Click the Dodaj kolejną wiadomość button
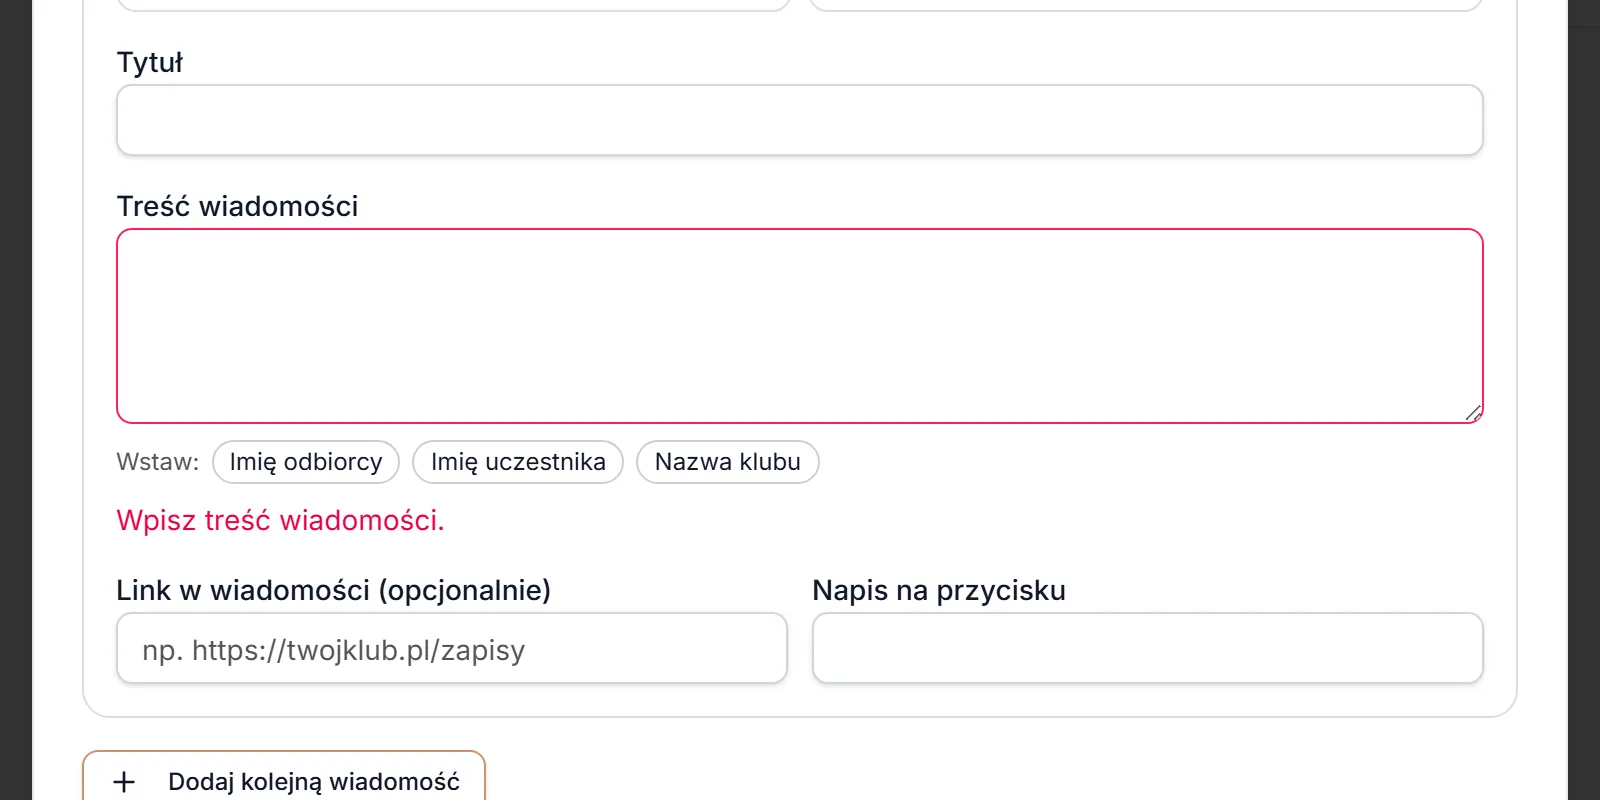The width and height of the screenshot is (1600, 800). (284, 780)
